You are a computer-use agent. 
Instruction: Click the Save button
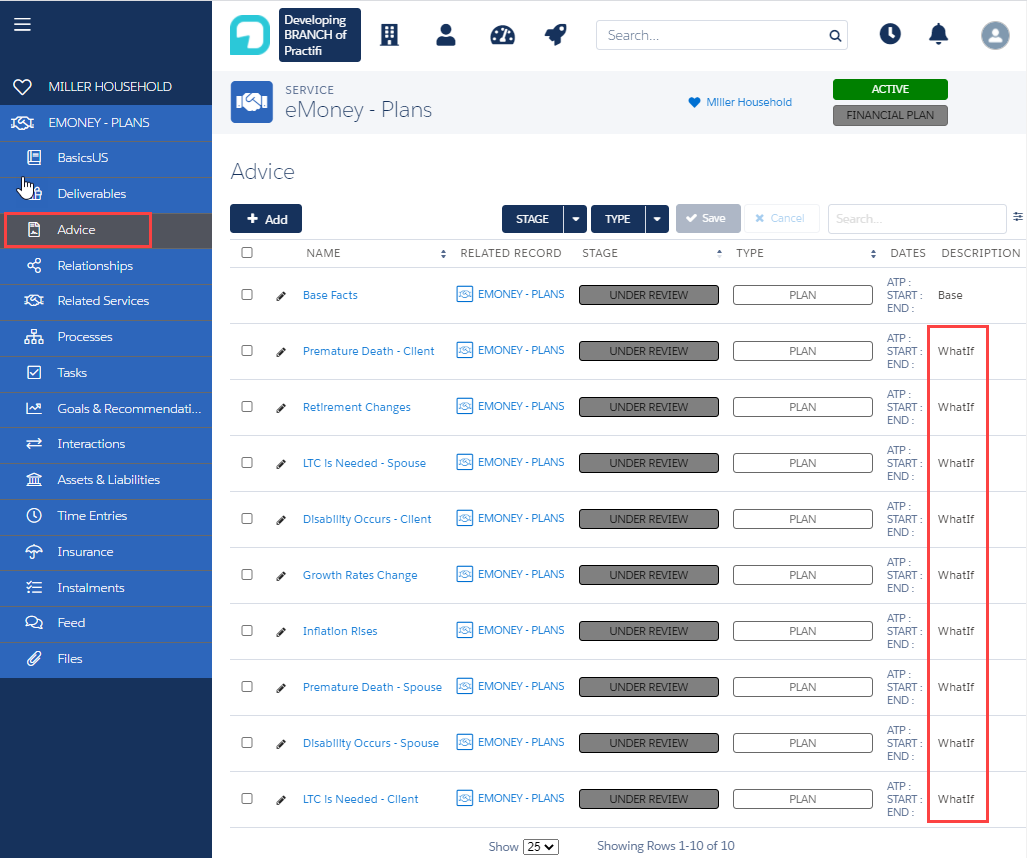tap(708, 218)
